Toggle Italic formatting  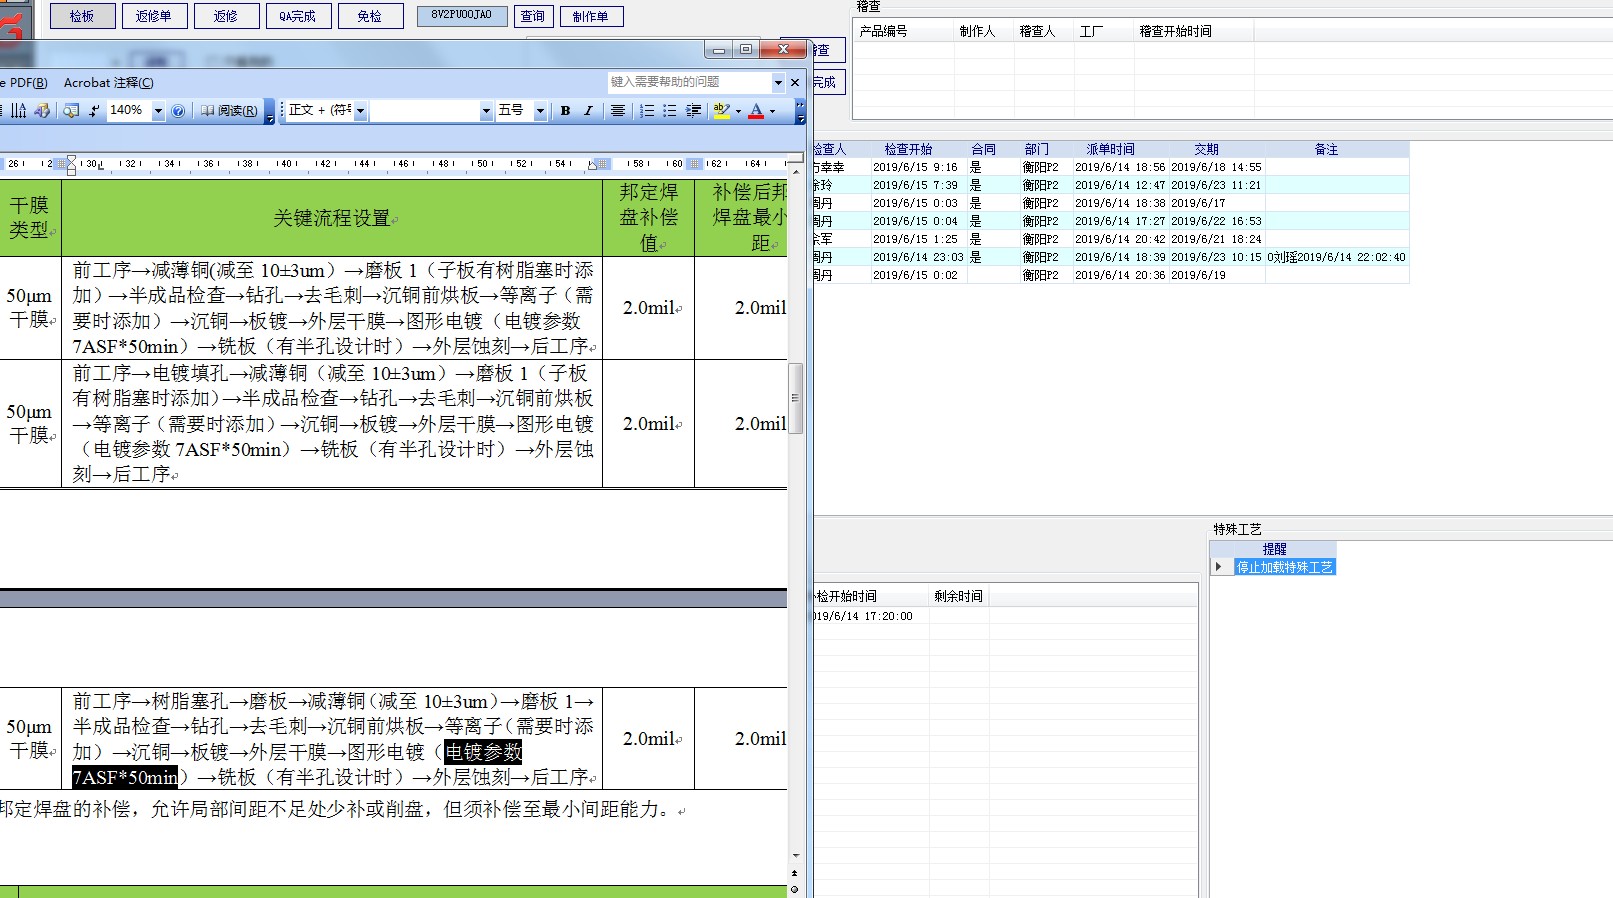tap(588, 111)
